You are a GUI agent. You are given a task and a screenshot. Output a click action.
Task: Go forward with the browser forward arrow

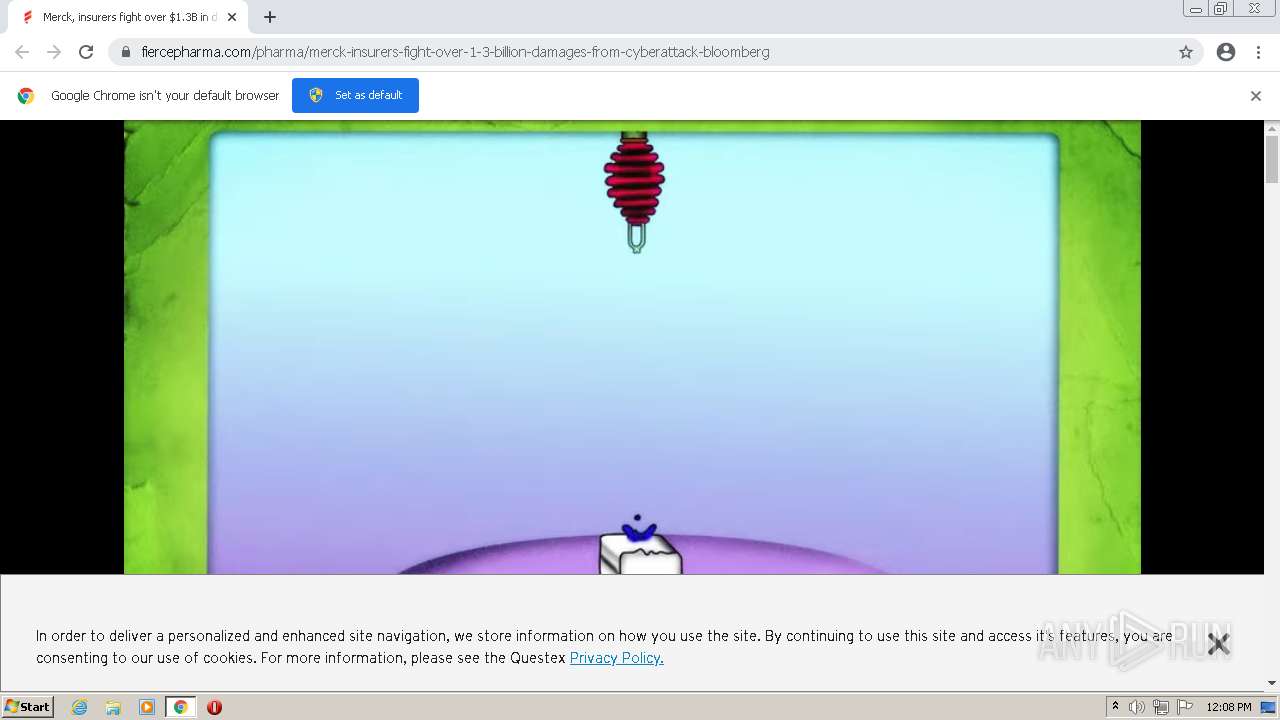(x=54, y=52)
